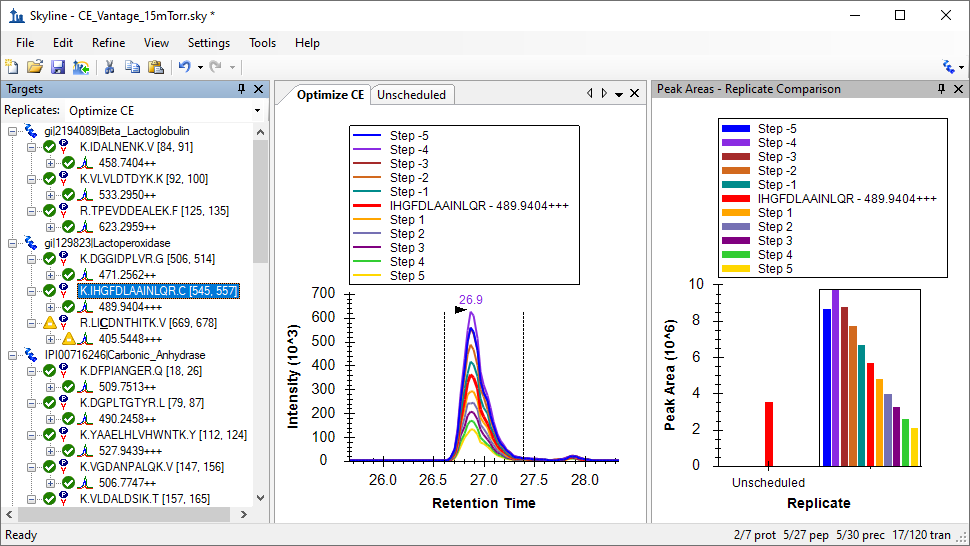Click the Copy toolbar icon
970x546 pixels.
coord(132,67)
